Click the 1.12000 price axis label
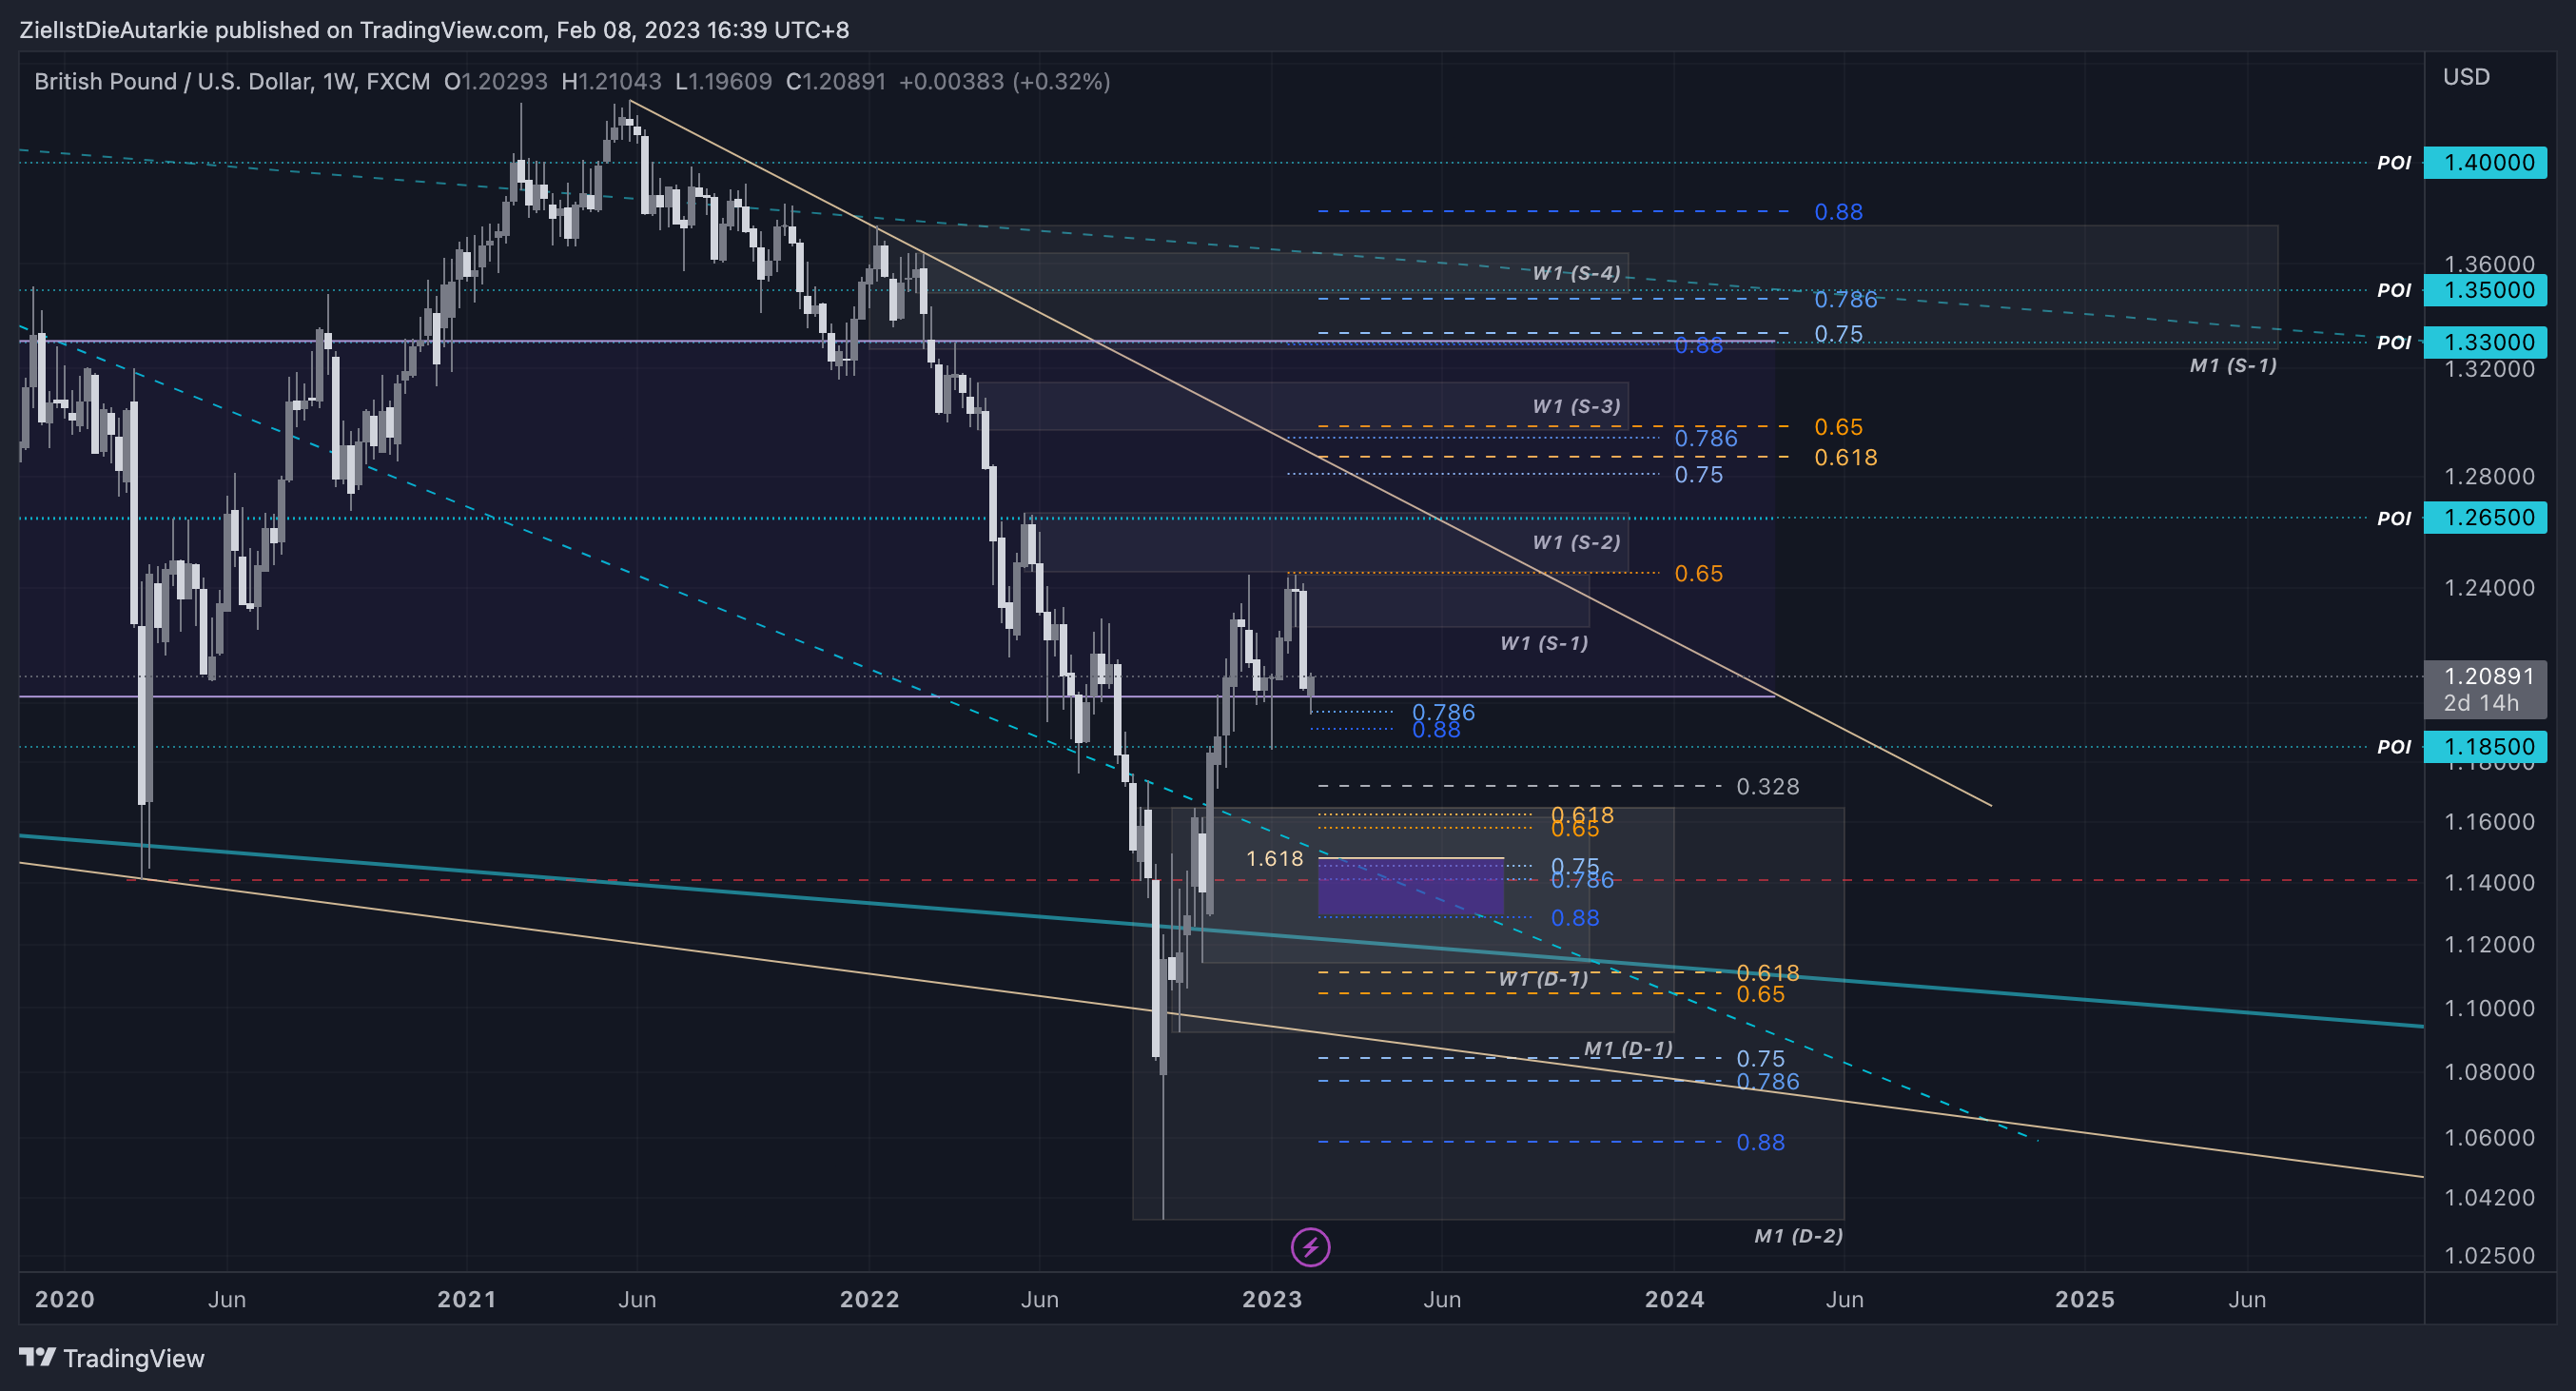2576x1391 pixels. coord(2489,945)
